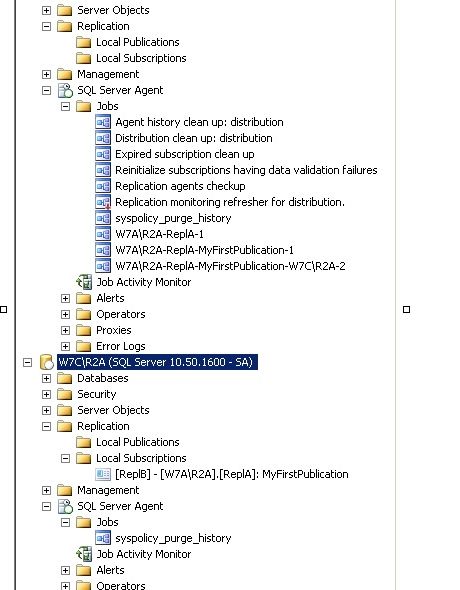Expand the Error Logs folder
The image size is (460, 590).
click(x=65, y=346)
